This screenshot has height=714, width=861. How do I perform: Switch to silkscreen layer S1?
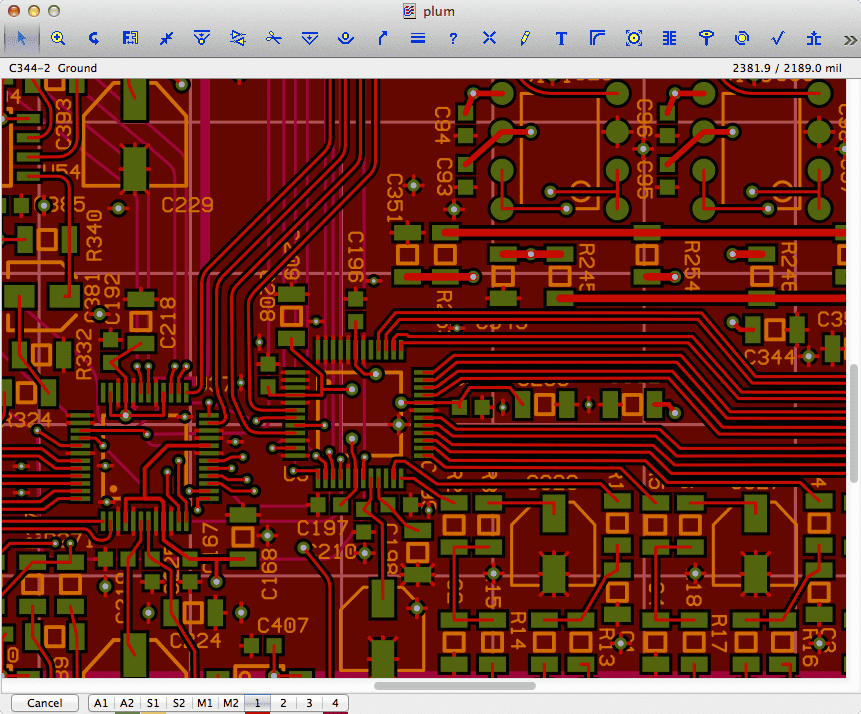coord(153,703)
